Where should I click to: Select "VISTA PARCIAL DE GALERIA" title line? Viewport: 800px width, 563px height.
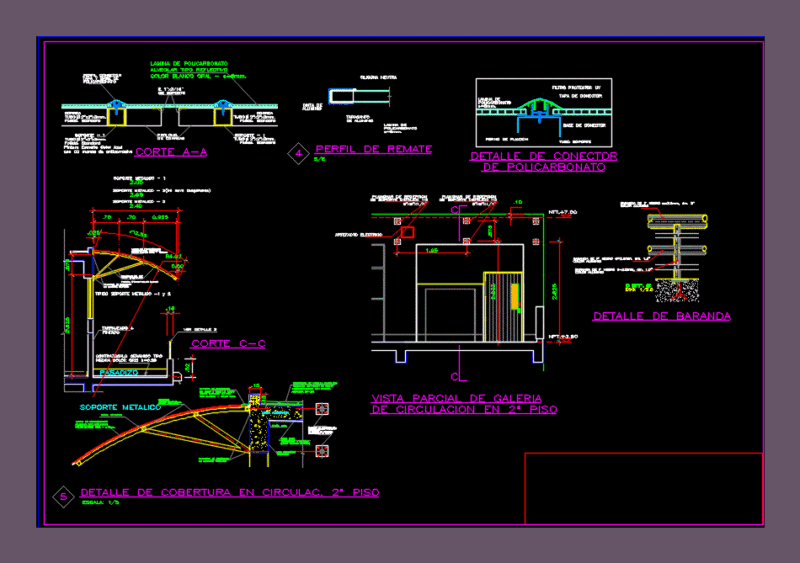456,398
